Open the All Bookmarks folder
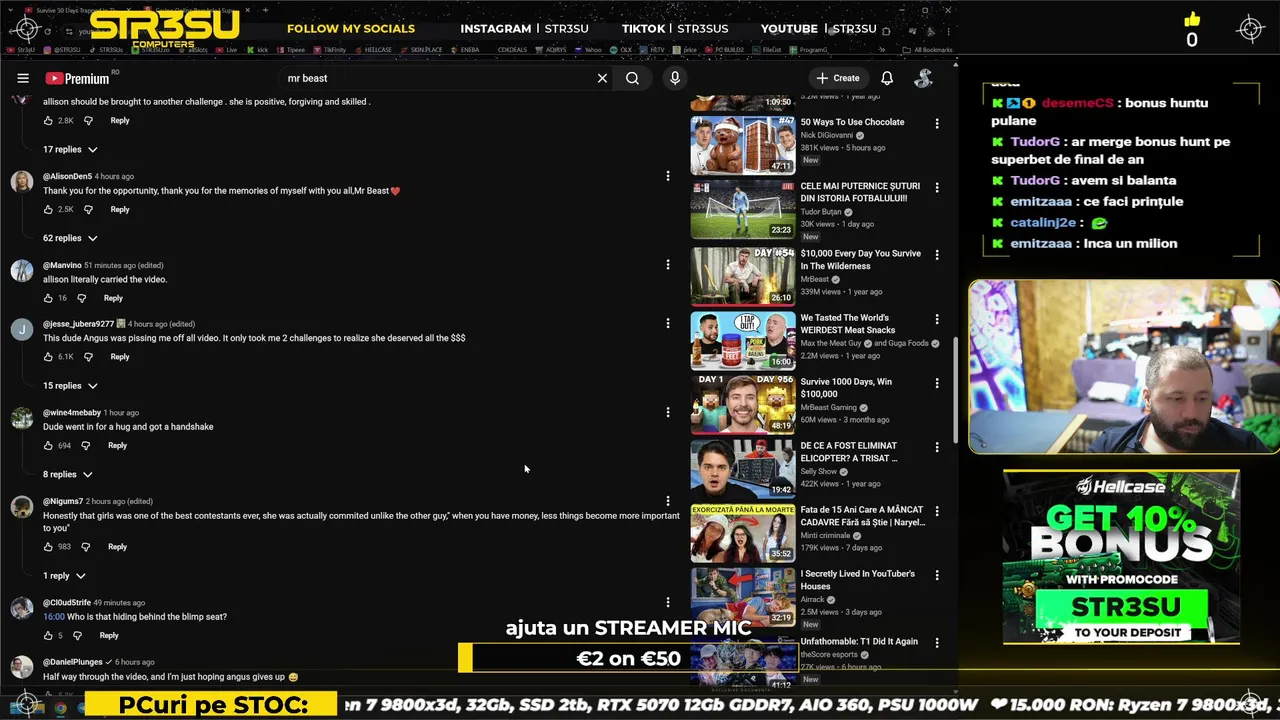This screenshot has width=1280, height=720. (x=927, y=49)
